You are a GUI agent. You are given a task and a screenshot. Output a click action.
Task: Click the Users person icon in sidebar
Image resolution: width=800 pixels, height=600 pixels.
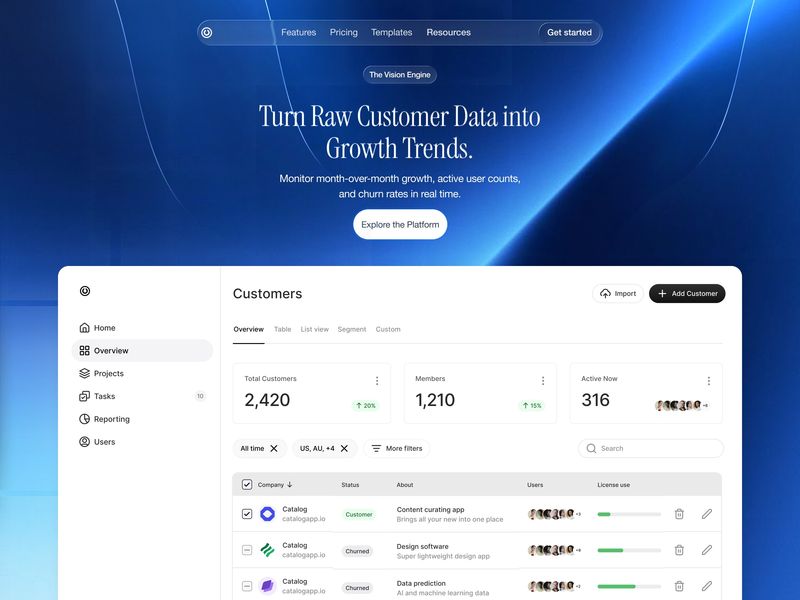coord(85,442)
